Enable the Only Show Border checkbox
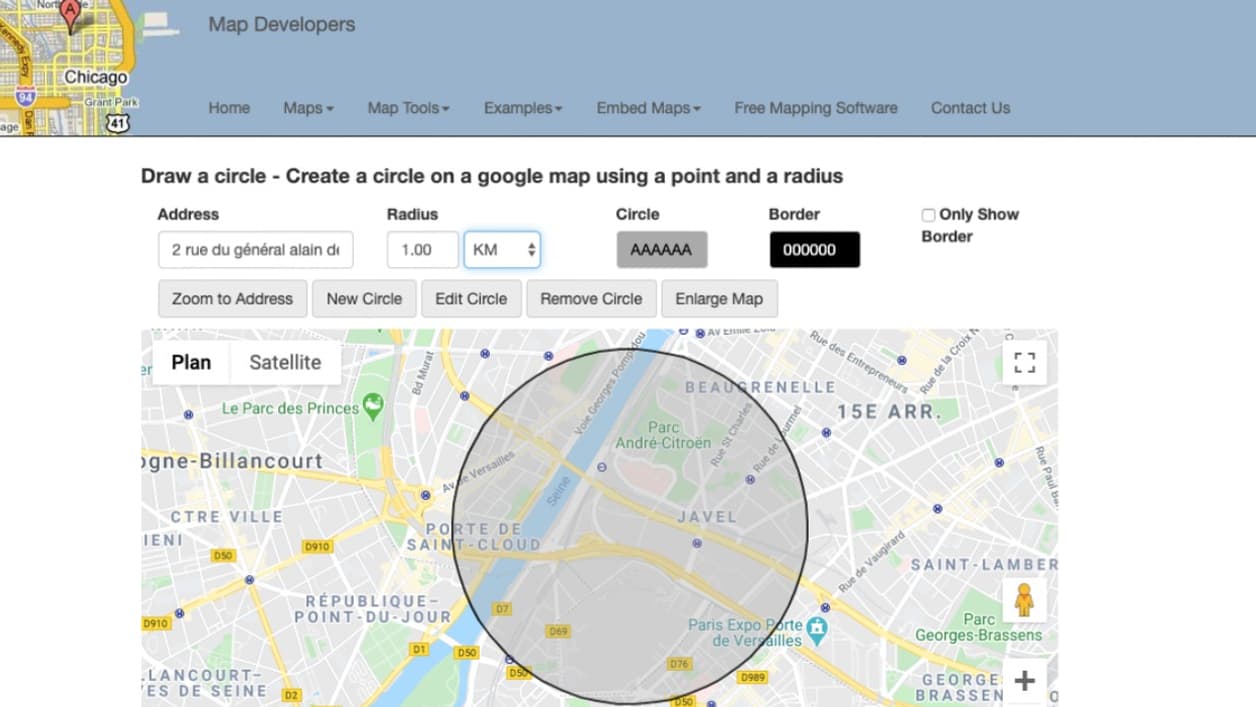 click(928, 215)
